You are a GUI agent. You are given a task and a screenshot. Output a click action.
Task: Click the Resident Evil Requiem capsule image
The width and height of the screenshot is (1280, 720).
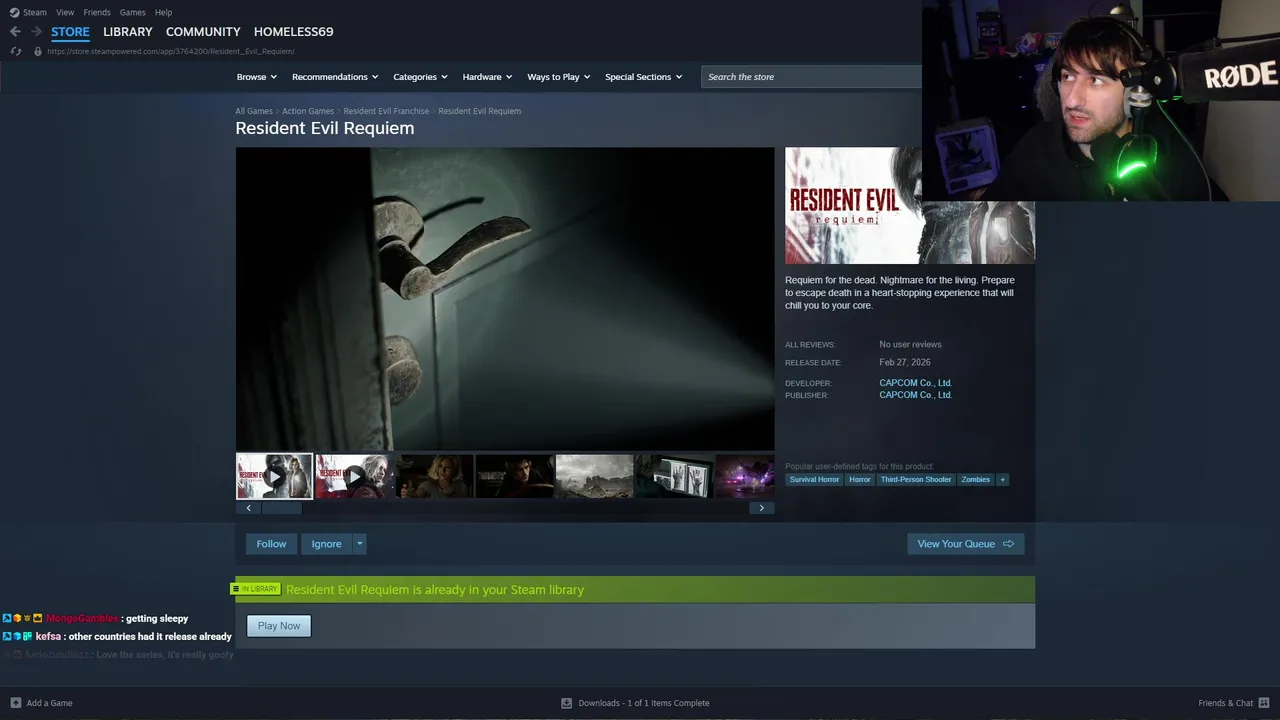(x=910, y=206)
